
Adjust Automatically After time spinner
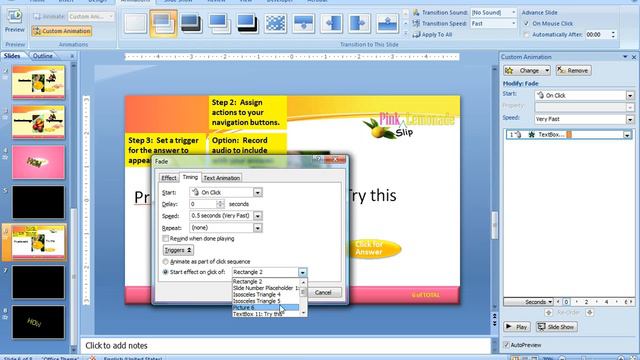click(x=613, y=35)
